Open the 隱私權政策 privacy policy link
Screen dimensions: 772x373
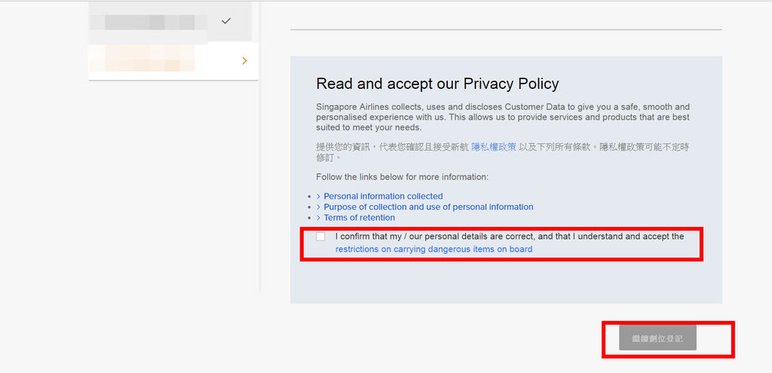click(494, 147)
